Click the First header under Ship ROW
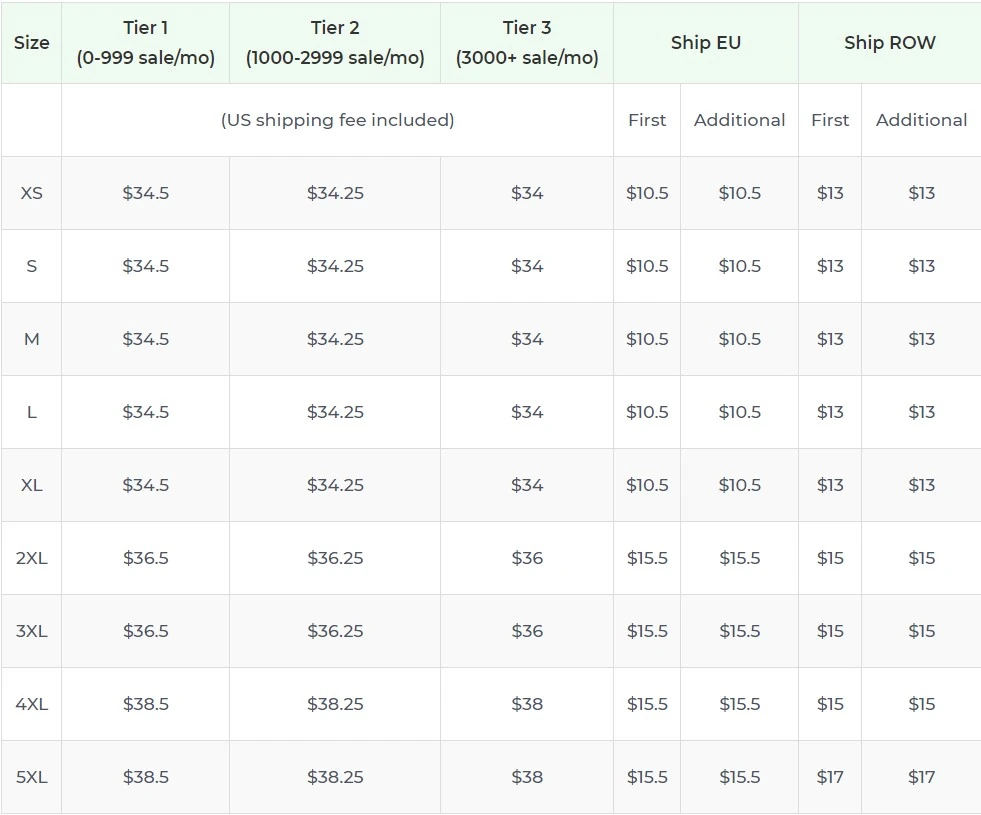 tap(830, 120)
